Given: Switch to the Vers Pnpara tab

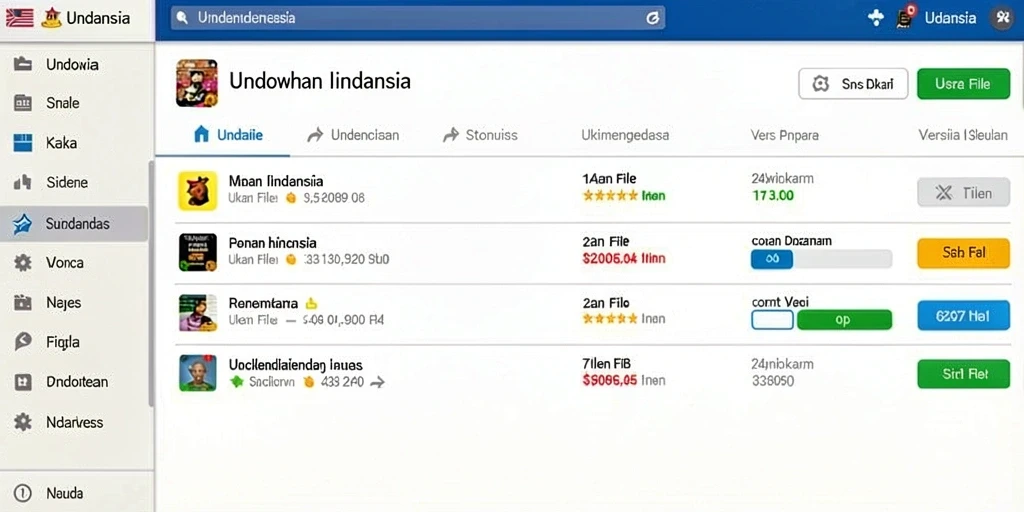Looking at the screenshot, I should [784, 135].
